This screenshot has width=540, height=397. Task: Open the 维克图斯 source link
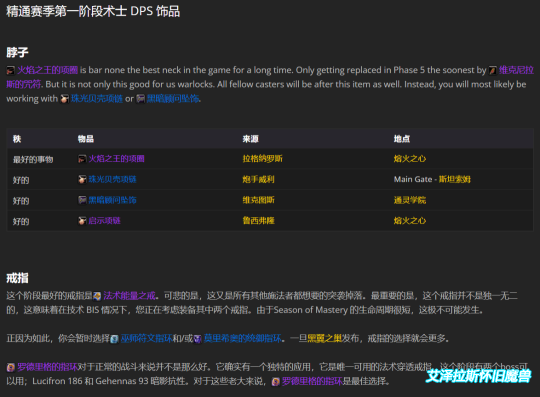point(258,200)
